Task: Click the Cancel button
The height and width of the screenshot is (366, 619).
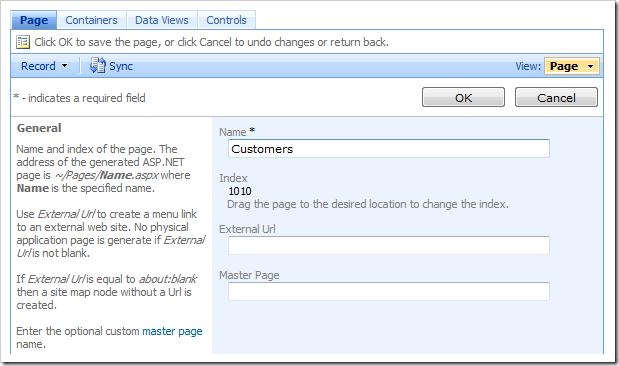Action: 556,98
